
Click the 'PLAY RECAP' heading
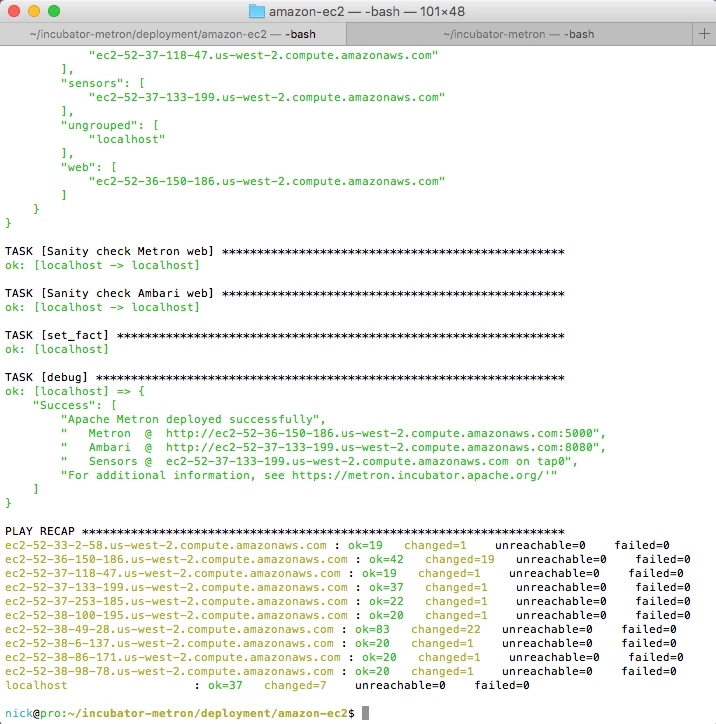[40, 531]
